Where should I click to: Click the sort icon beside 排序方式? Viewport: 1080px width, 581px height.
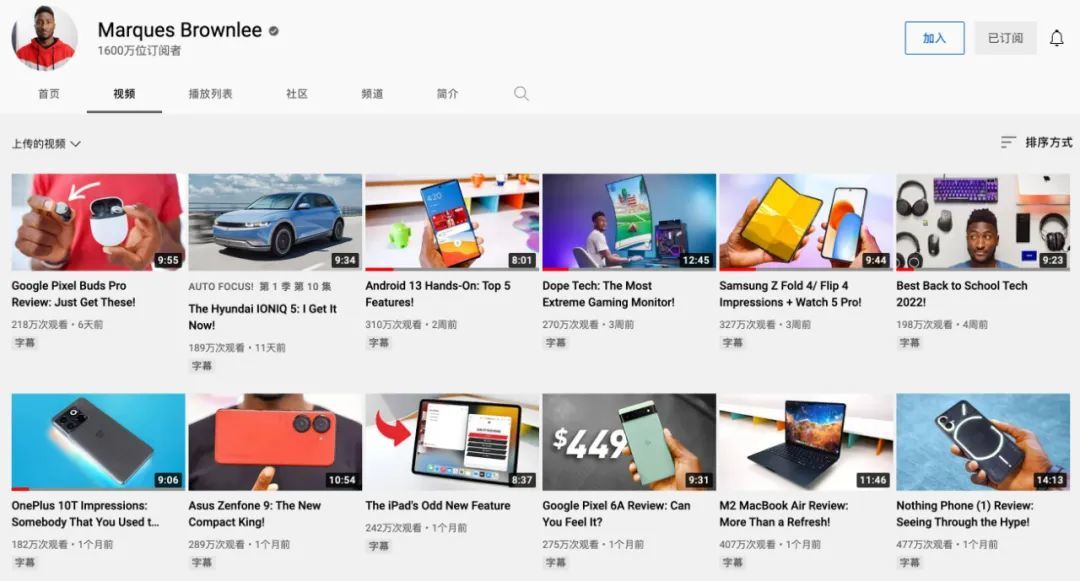click(x=1008, y=142)
